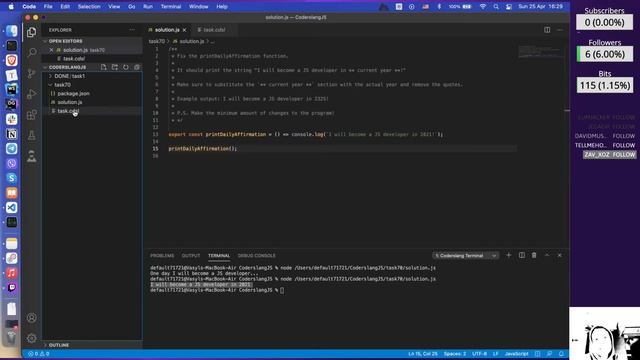The image size is (640, 360).
Task: Open Spotlight search in the macOS menu bar
Action: (x=496, y=7)
